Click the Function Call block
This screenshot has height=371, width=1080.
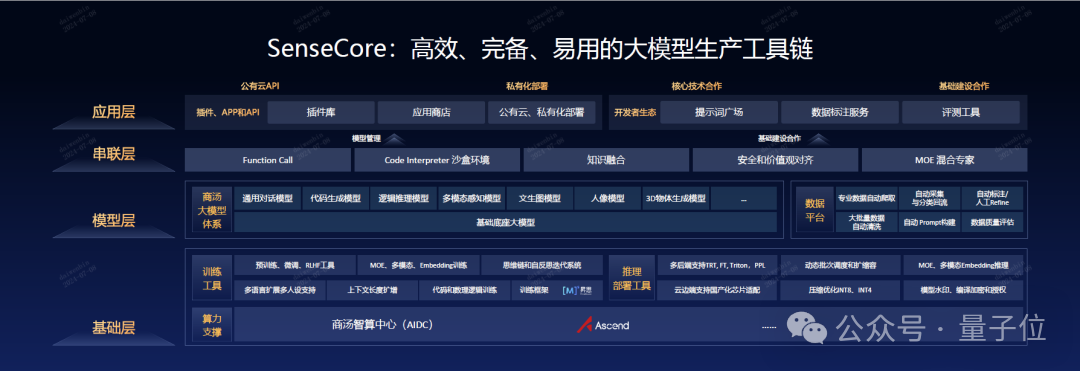[268, 160]
